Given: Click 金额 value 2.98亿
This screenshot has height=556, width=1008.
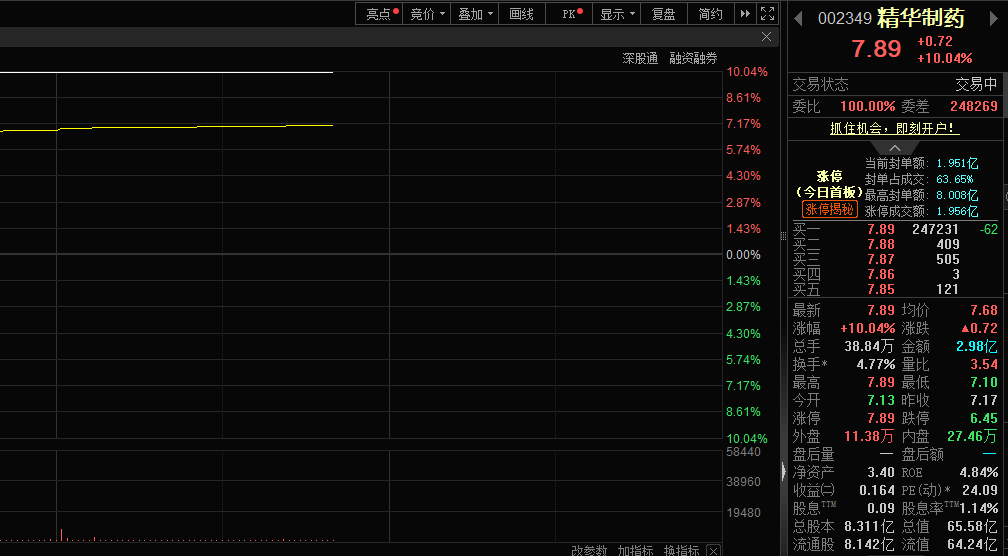Looking at the screenshot, I should (977, 346).
